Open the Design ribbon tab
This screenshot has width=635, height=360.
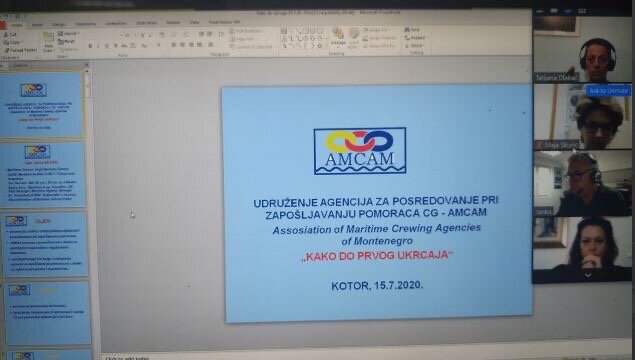(59, 25)
